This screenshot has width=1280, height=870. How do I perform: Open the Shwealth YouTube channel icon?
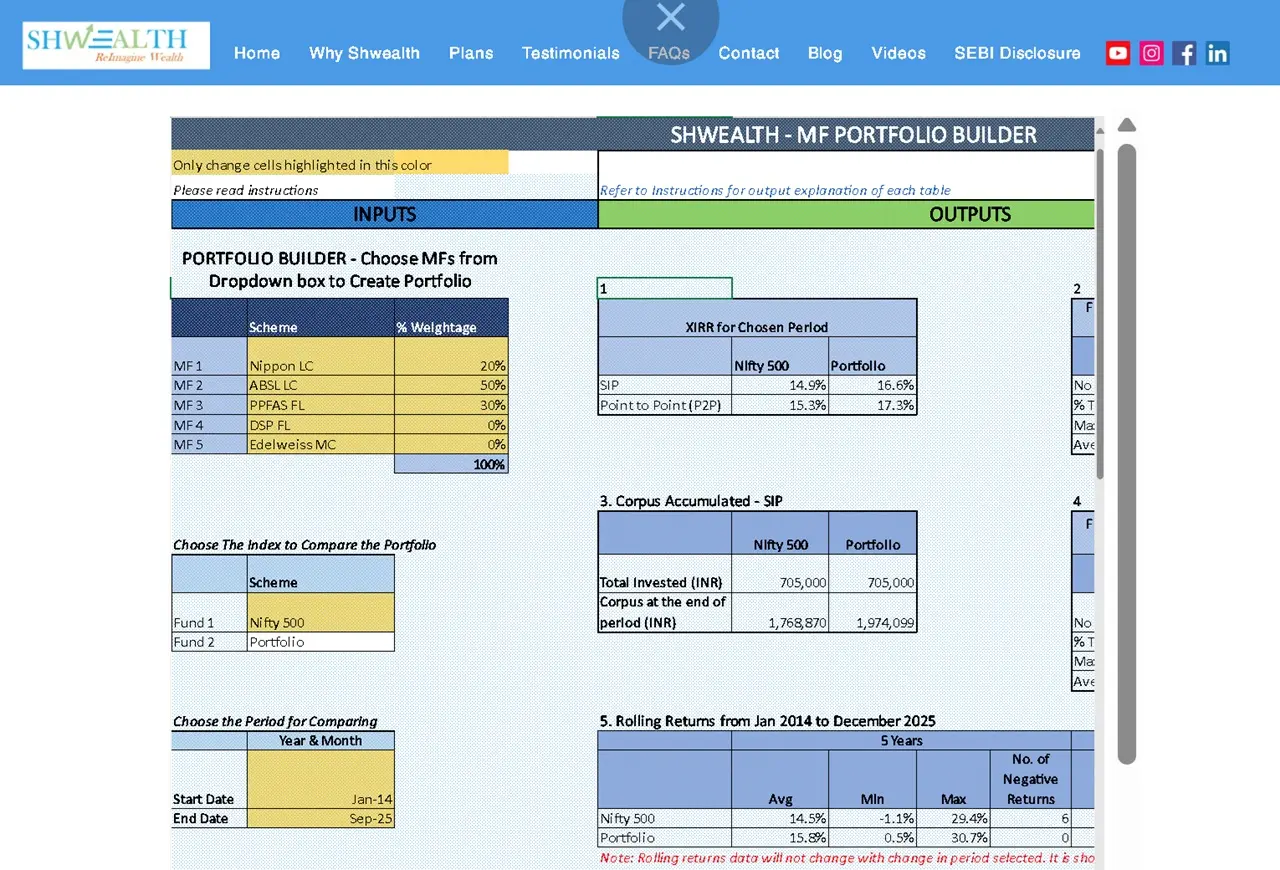(x=1117, y=53)
